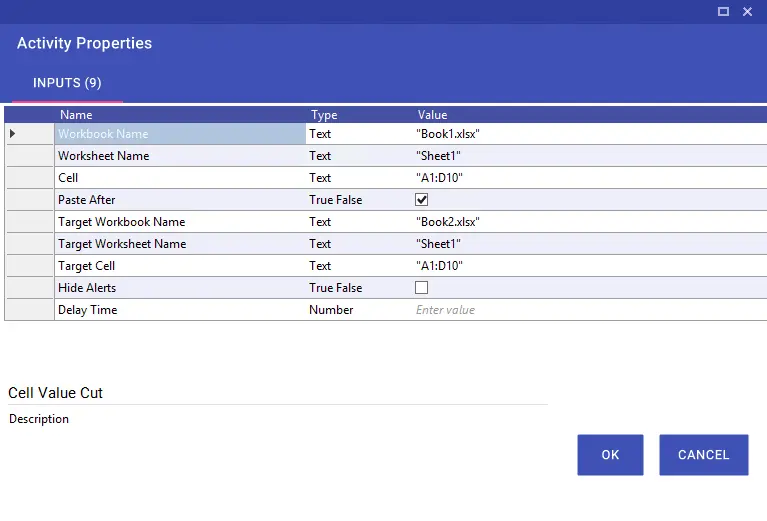The image size is (767, 521).
Task: Edit the Delay Time value field
Action: point(590,310)
